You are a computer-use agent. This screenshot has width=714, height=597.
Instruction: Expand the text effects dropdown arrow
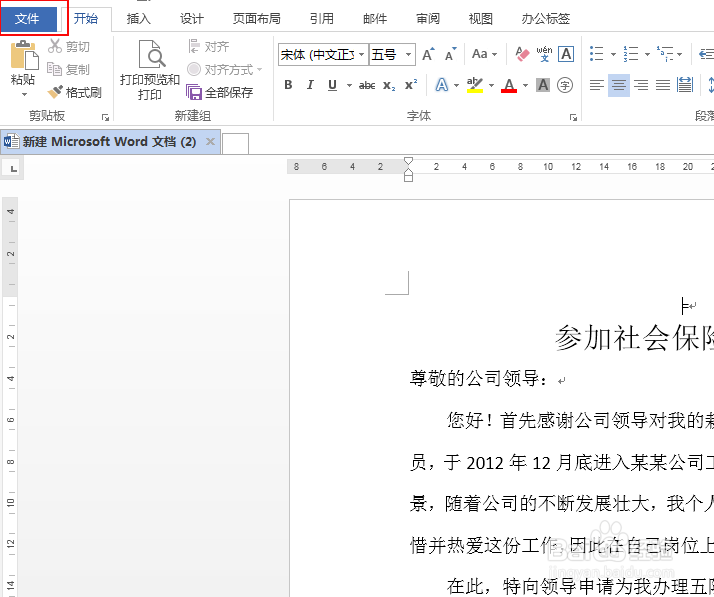coord(456,85)
